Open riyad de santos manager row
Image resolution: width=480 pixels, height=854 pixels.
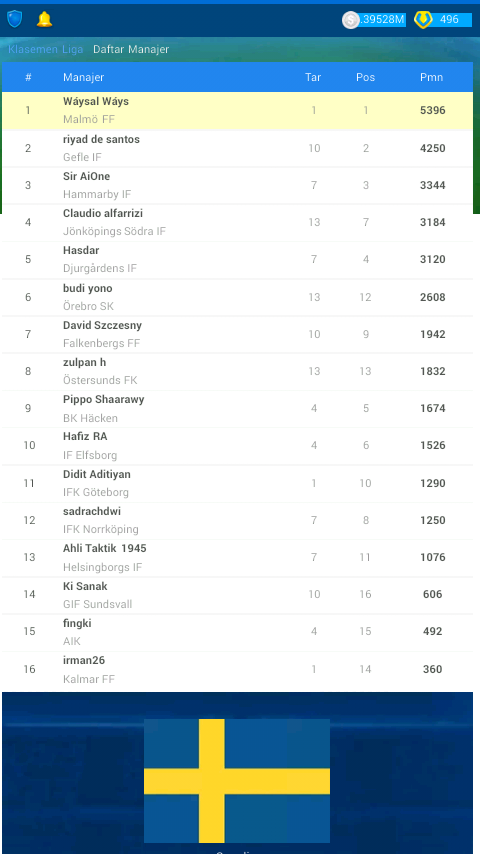(x=238, y=148)
